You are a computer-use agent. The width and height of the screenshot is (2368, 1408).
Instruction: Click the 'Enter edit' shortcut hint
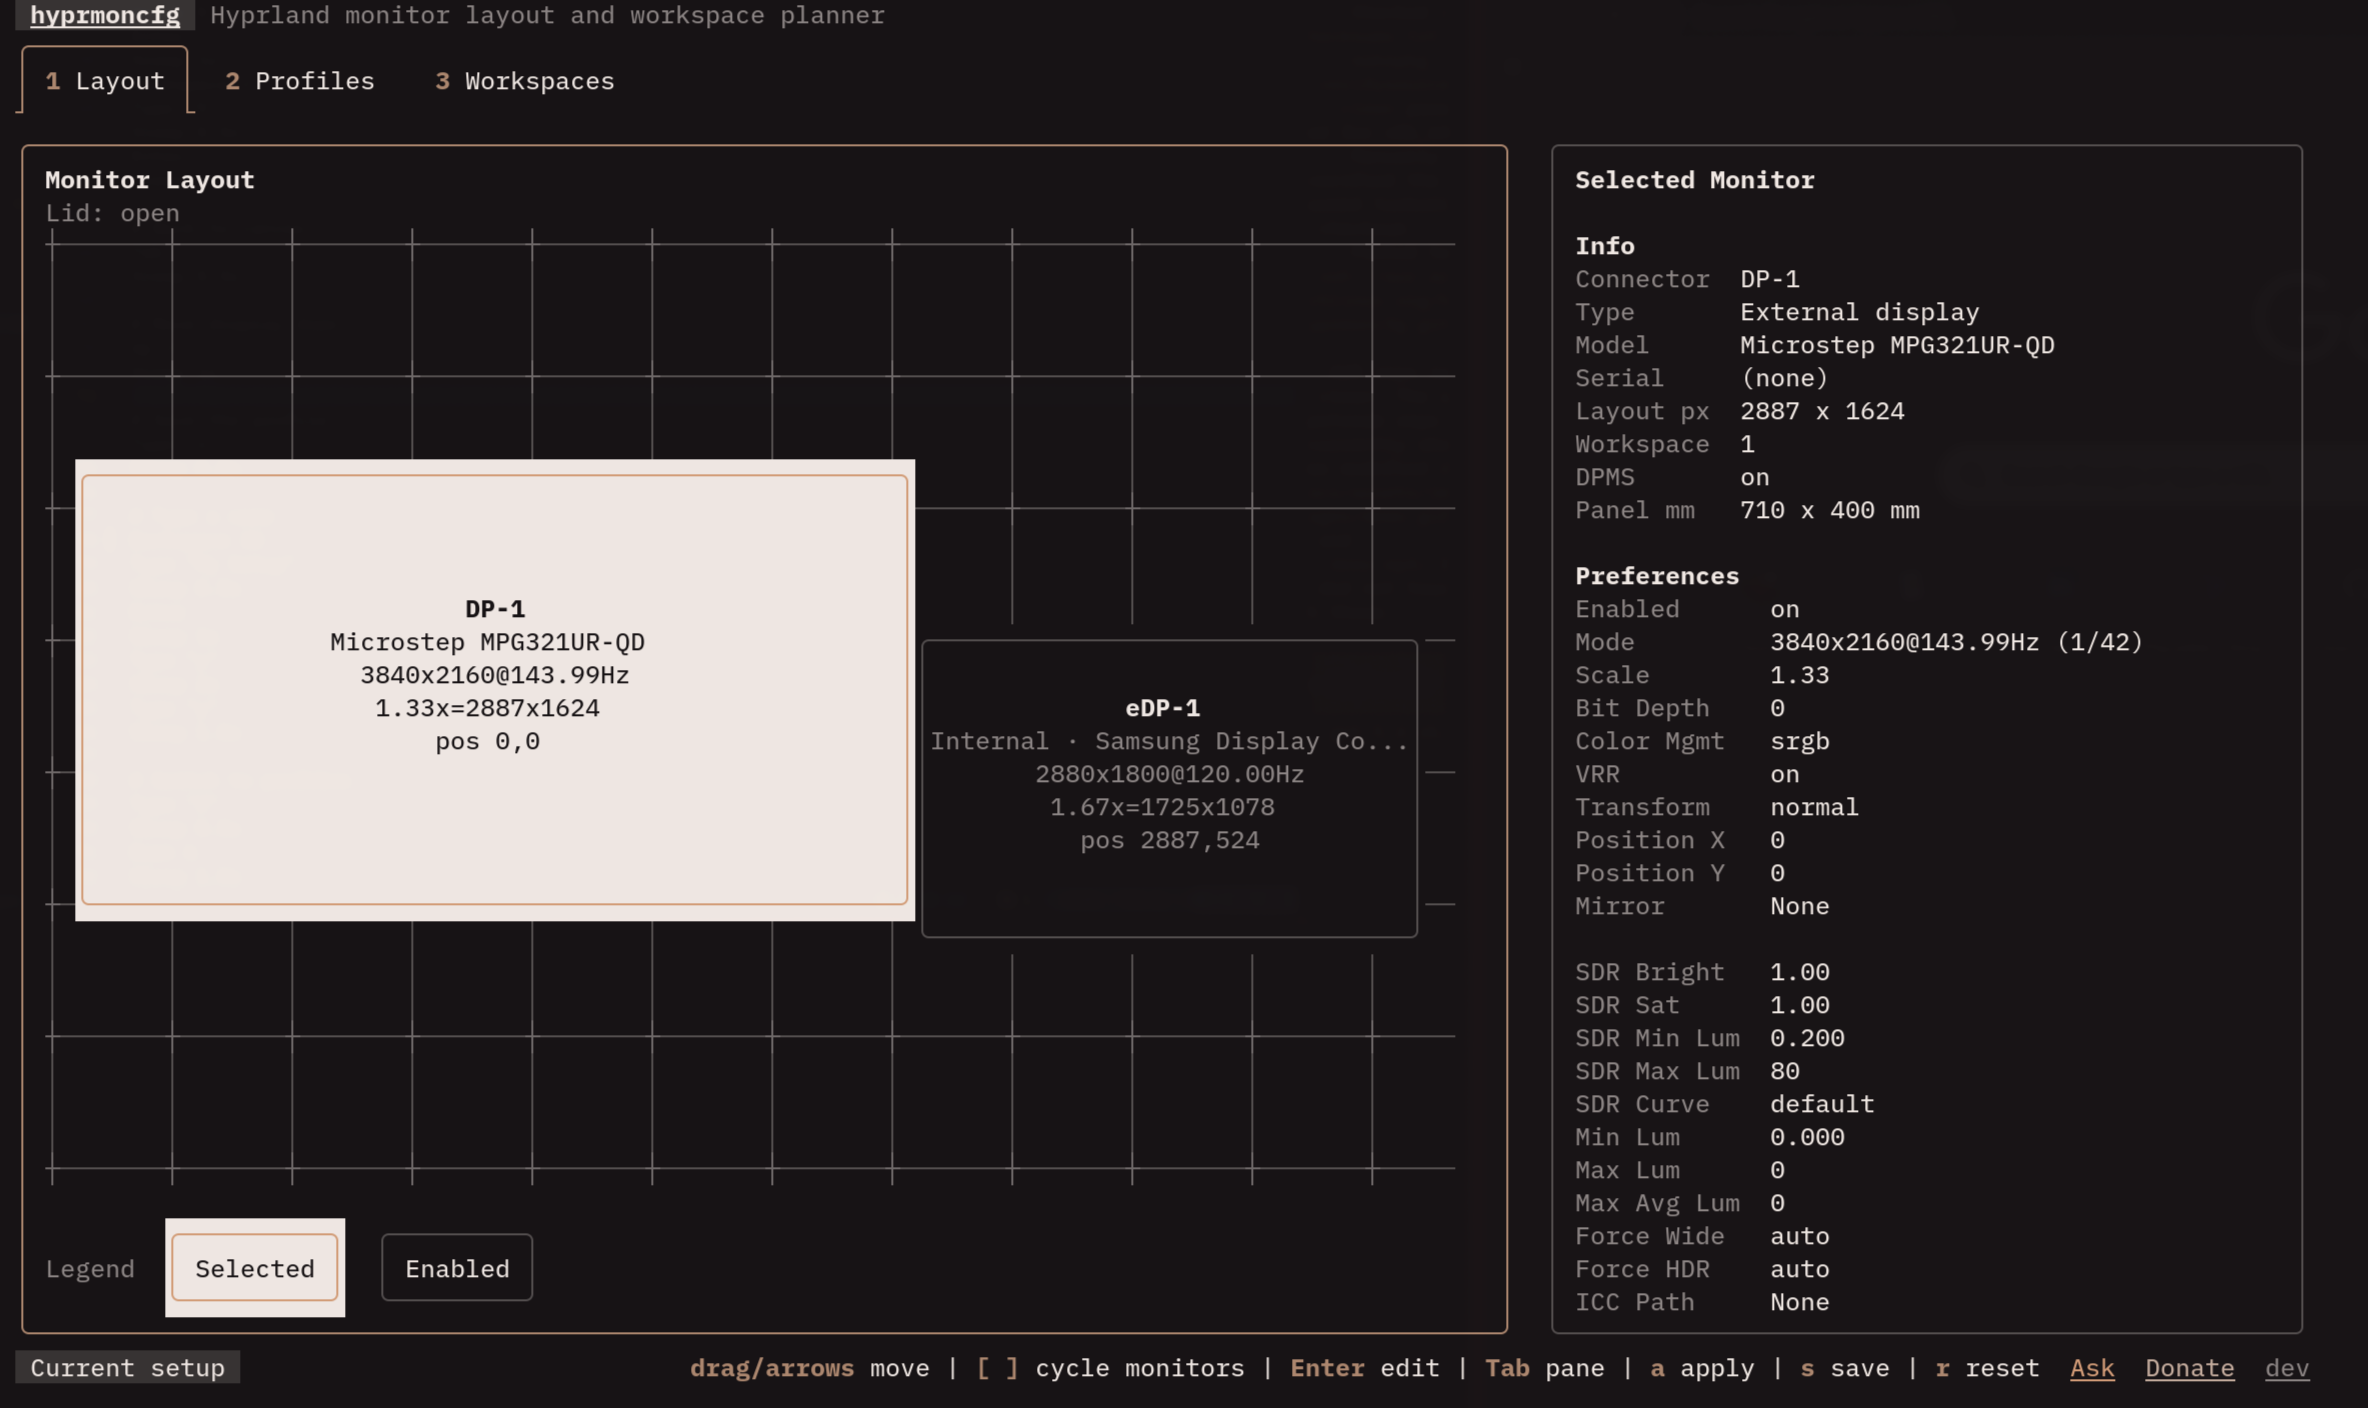click(1365, 1368)
